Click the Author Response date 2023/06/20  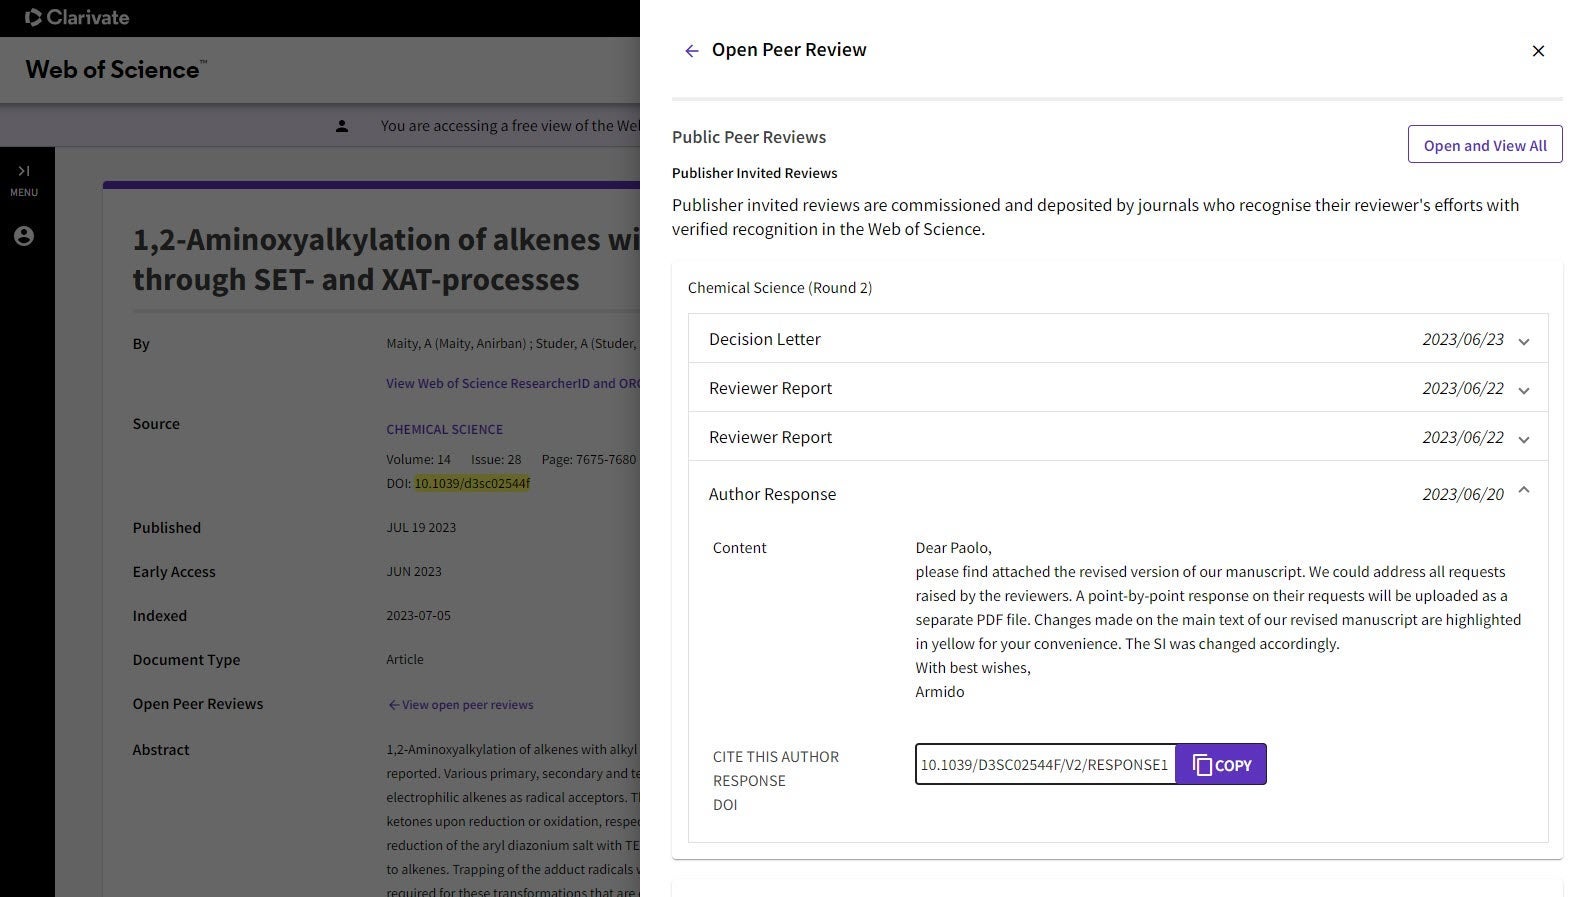pos(1463,494)
